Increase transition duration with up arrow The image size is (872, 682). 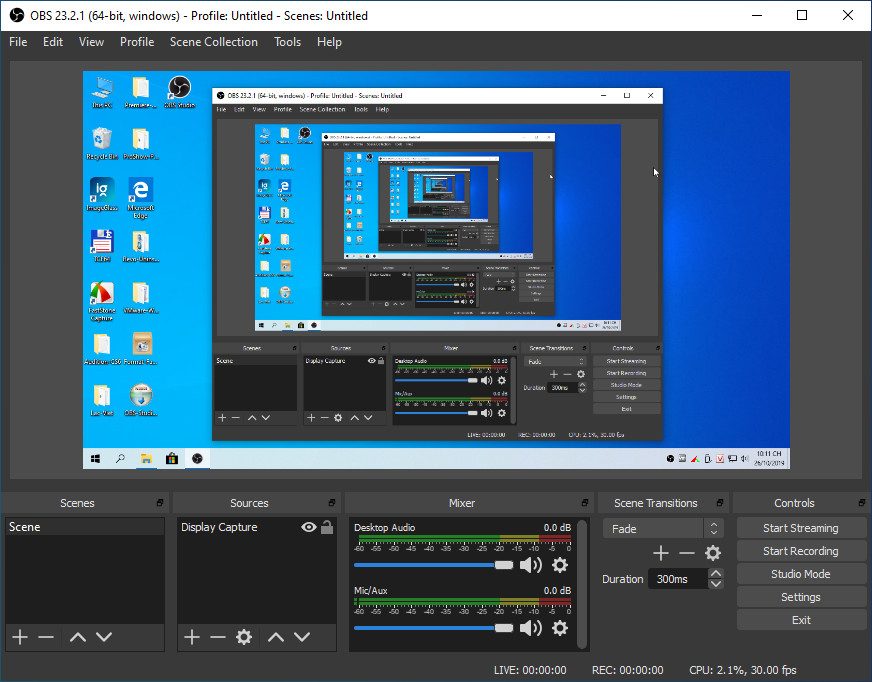coord(715,574)
